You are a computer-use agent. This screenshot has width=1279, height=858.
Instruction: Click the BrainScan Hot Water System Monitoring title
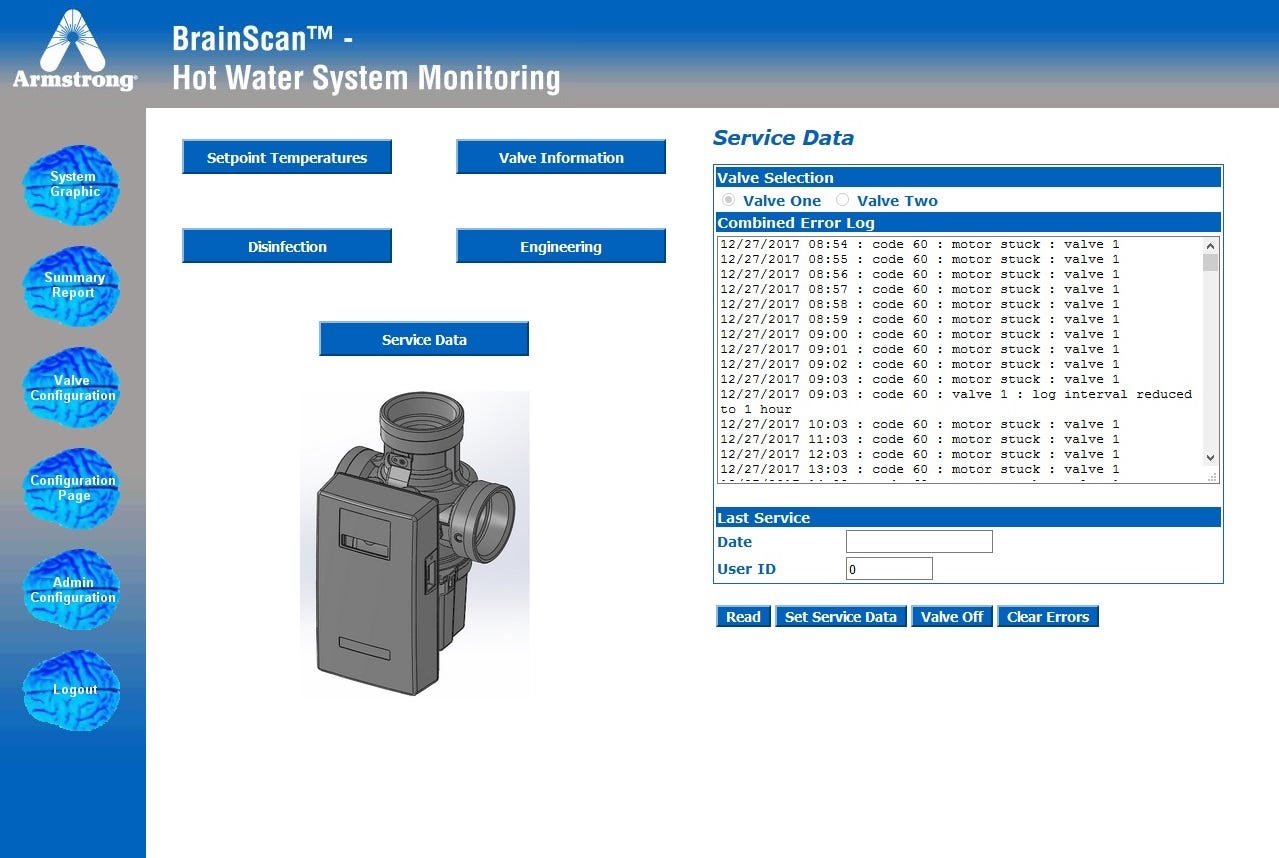coord(366,58)
